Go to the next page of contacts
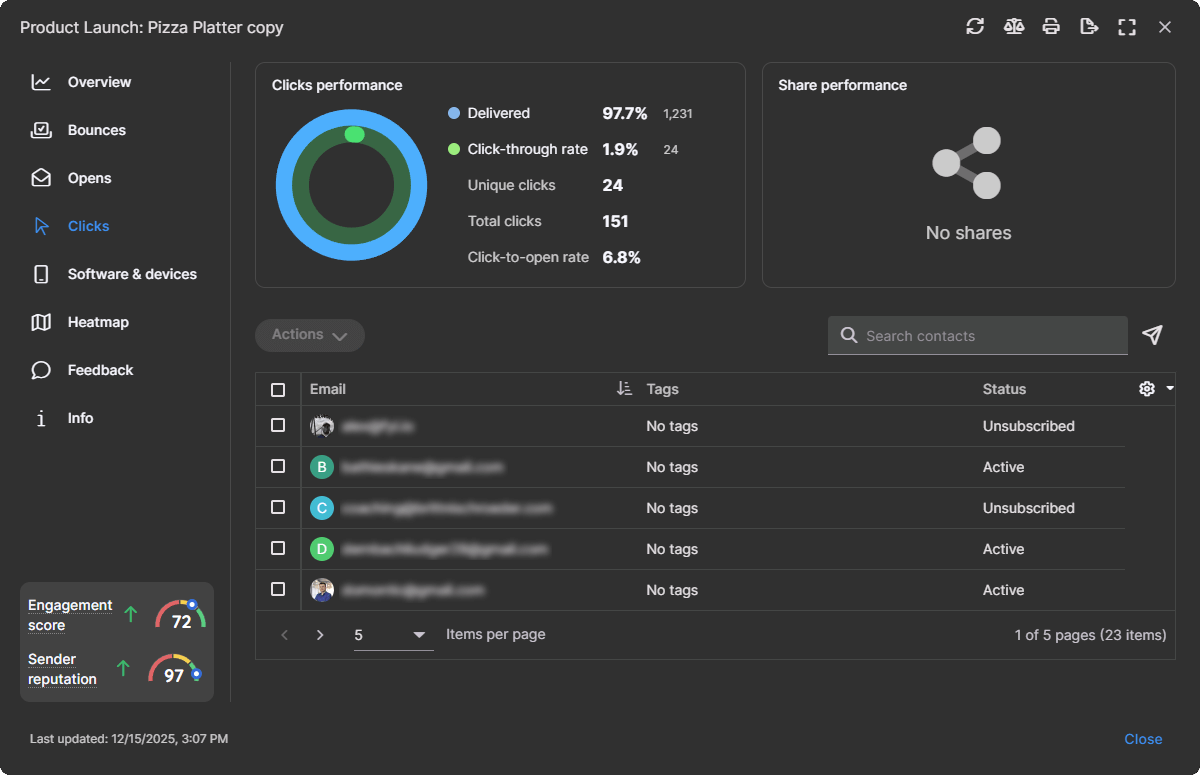 pos(320,634)
